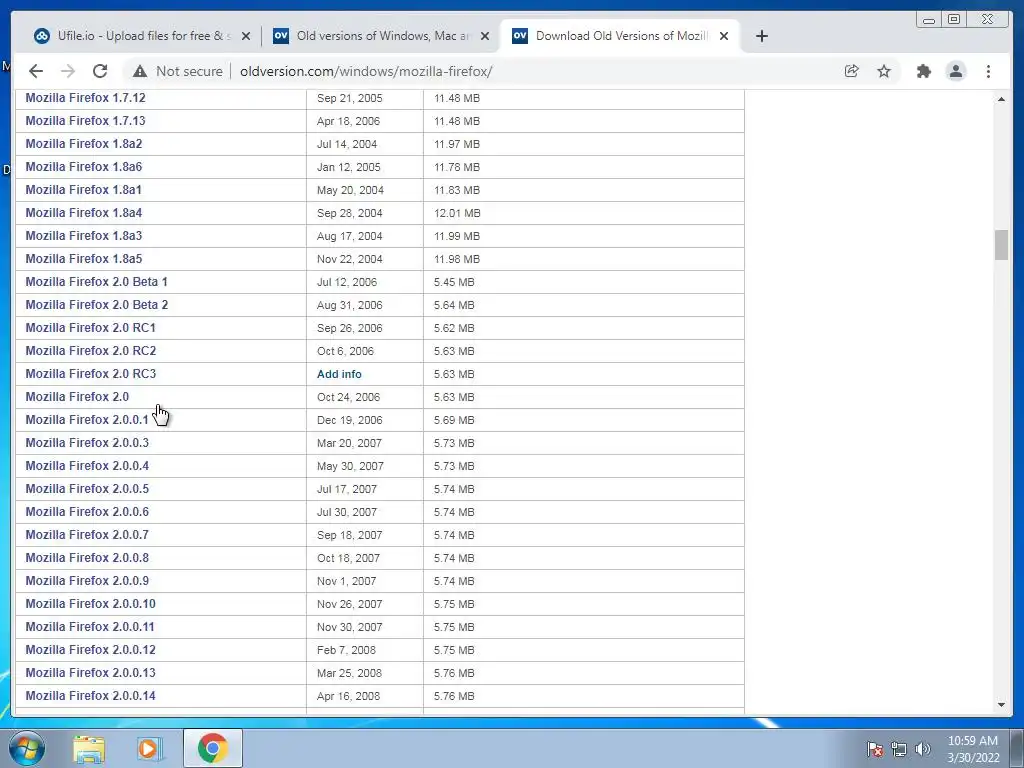
Task: Close the Ufile.io tab
Action: pos(246,36)
